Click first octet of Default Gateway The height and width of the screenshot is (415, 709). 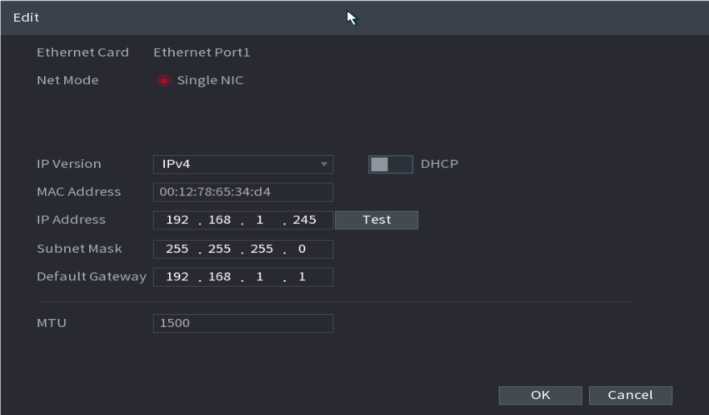click(x=176, y=276)
